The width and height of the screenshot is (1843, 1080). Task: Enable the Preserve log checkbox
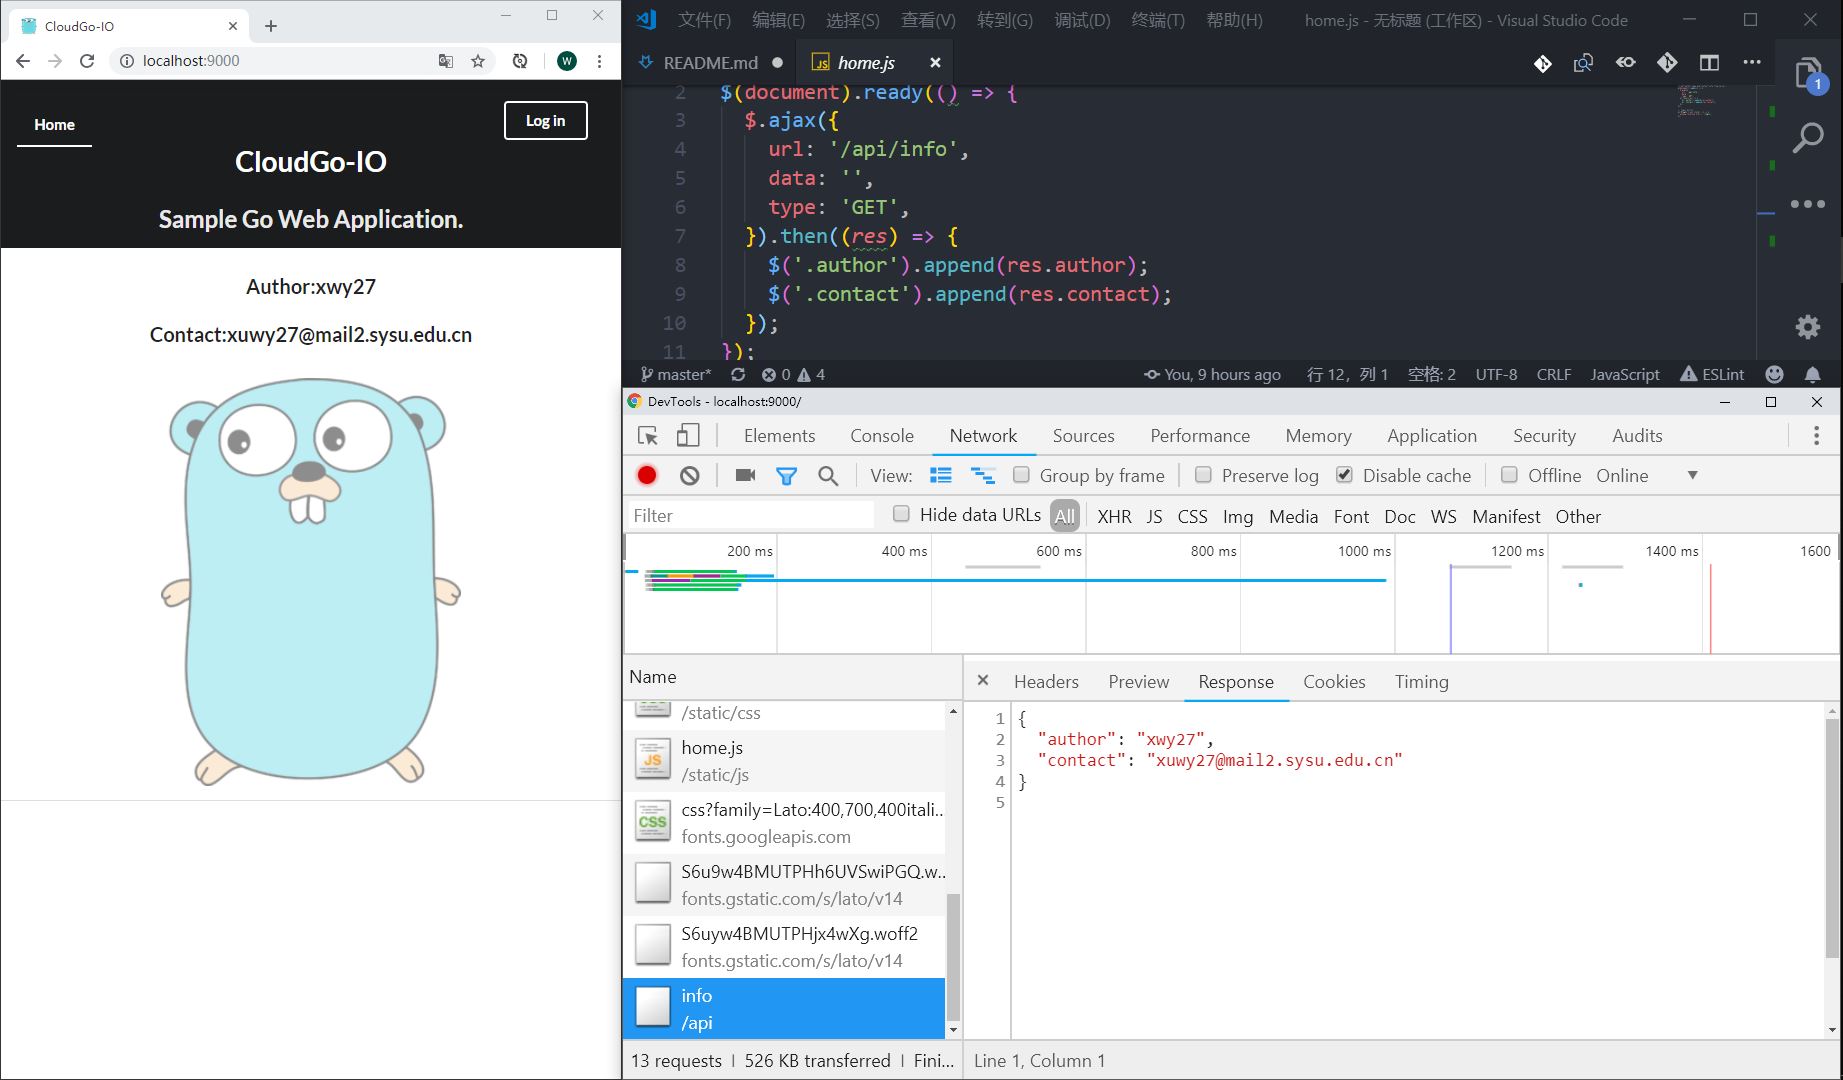[x=1203, y=474]
